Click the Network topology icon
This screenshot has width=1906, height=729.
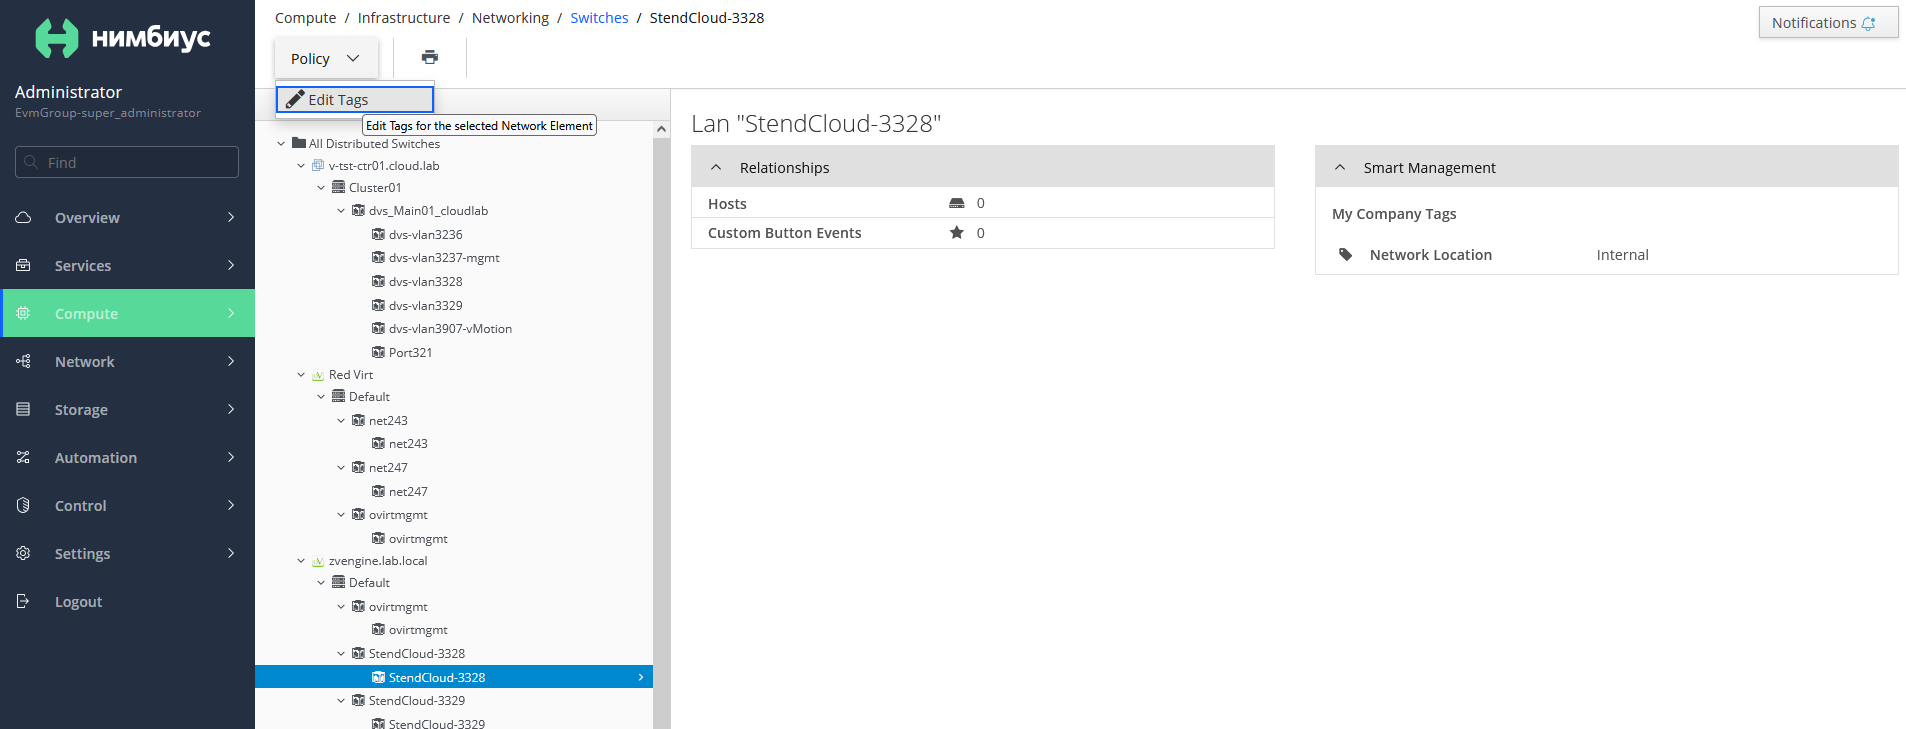23,361
